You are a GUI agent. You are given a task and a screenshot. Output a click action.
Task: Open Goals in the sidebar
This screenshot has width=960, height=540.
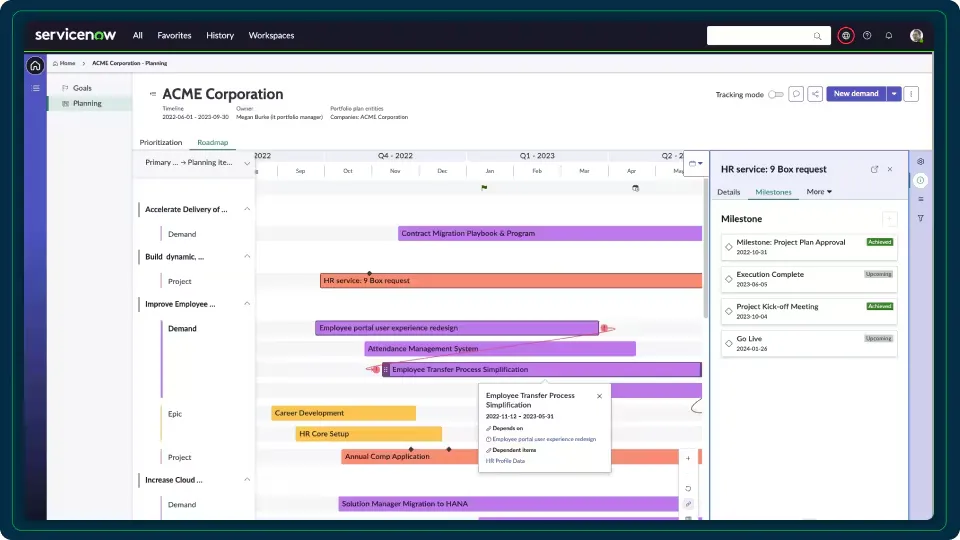click(82, 88)
